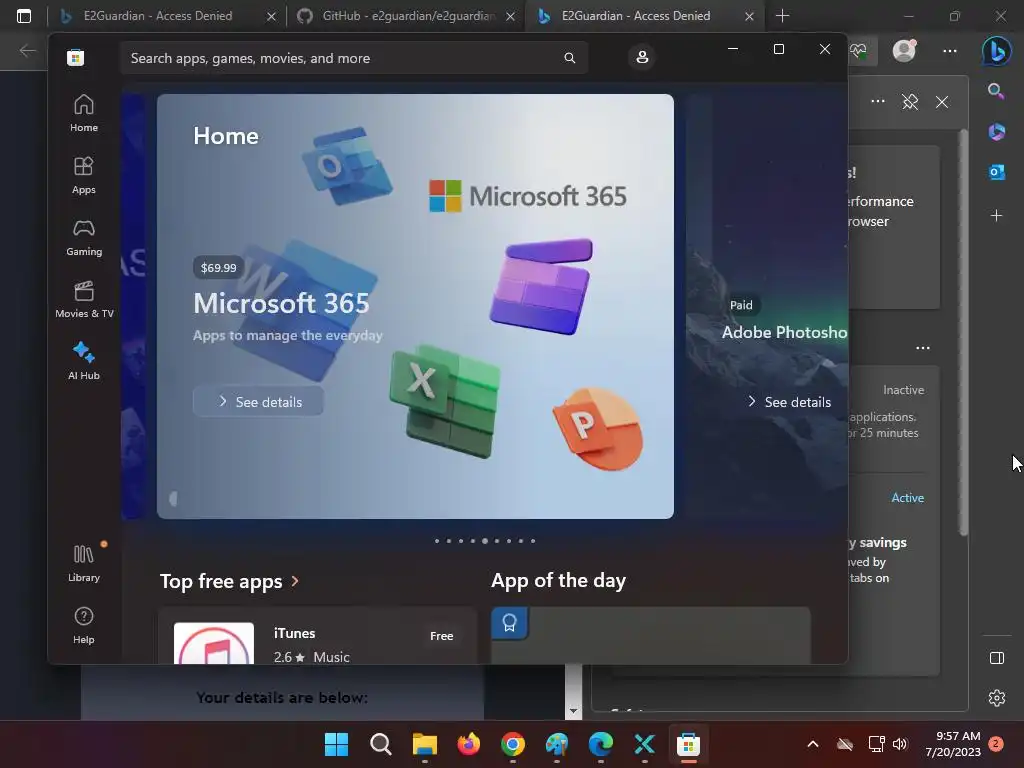Viewport: 1024px width, 768px height.
Task: Click the Microsoft Store logo icon
Action: point(75,57)
